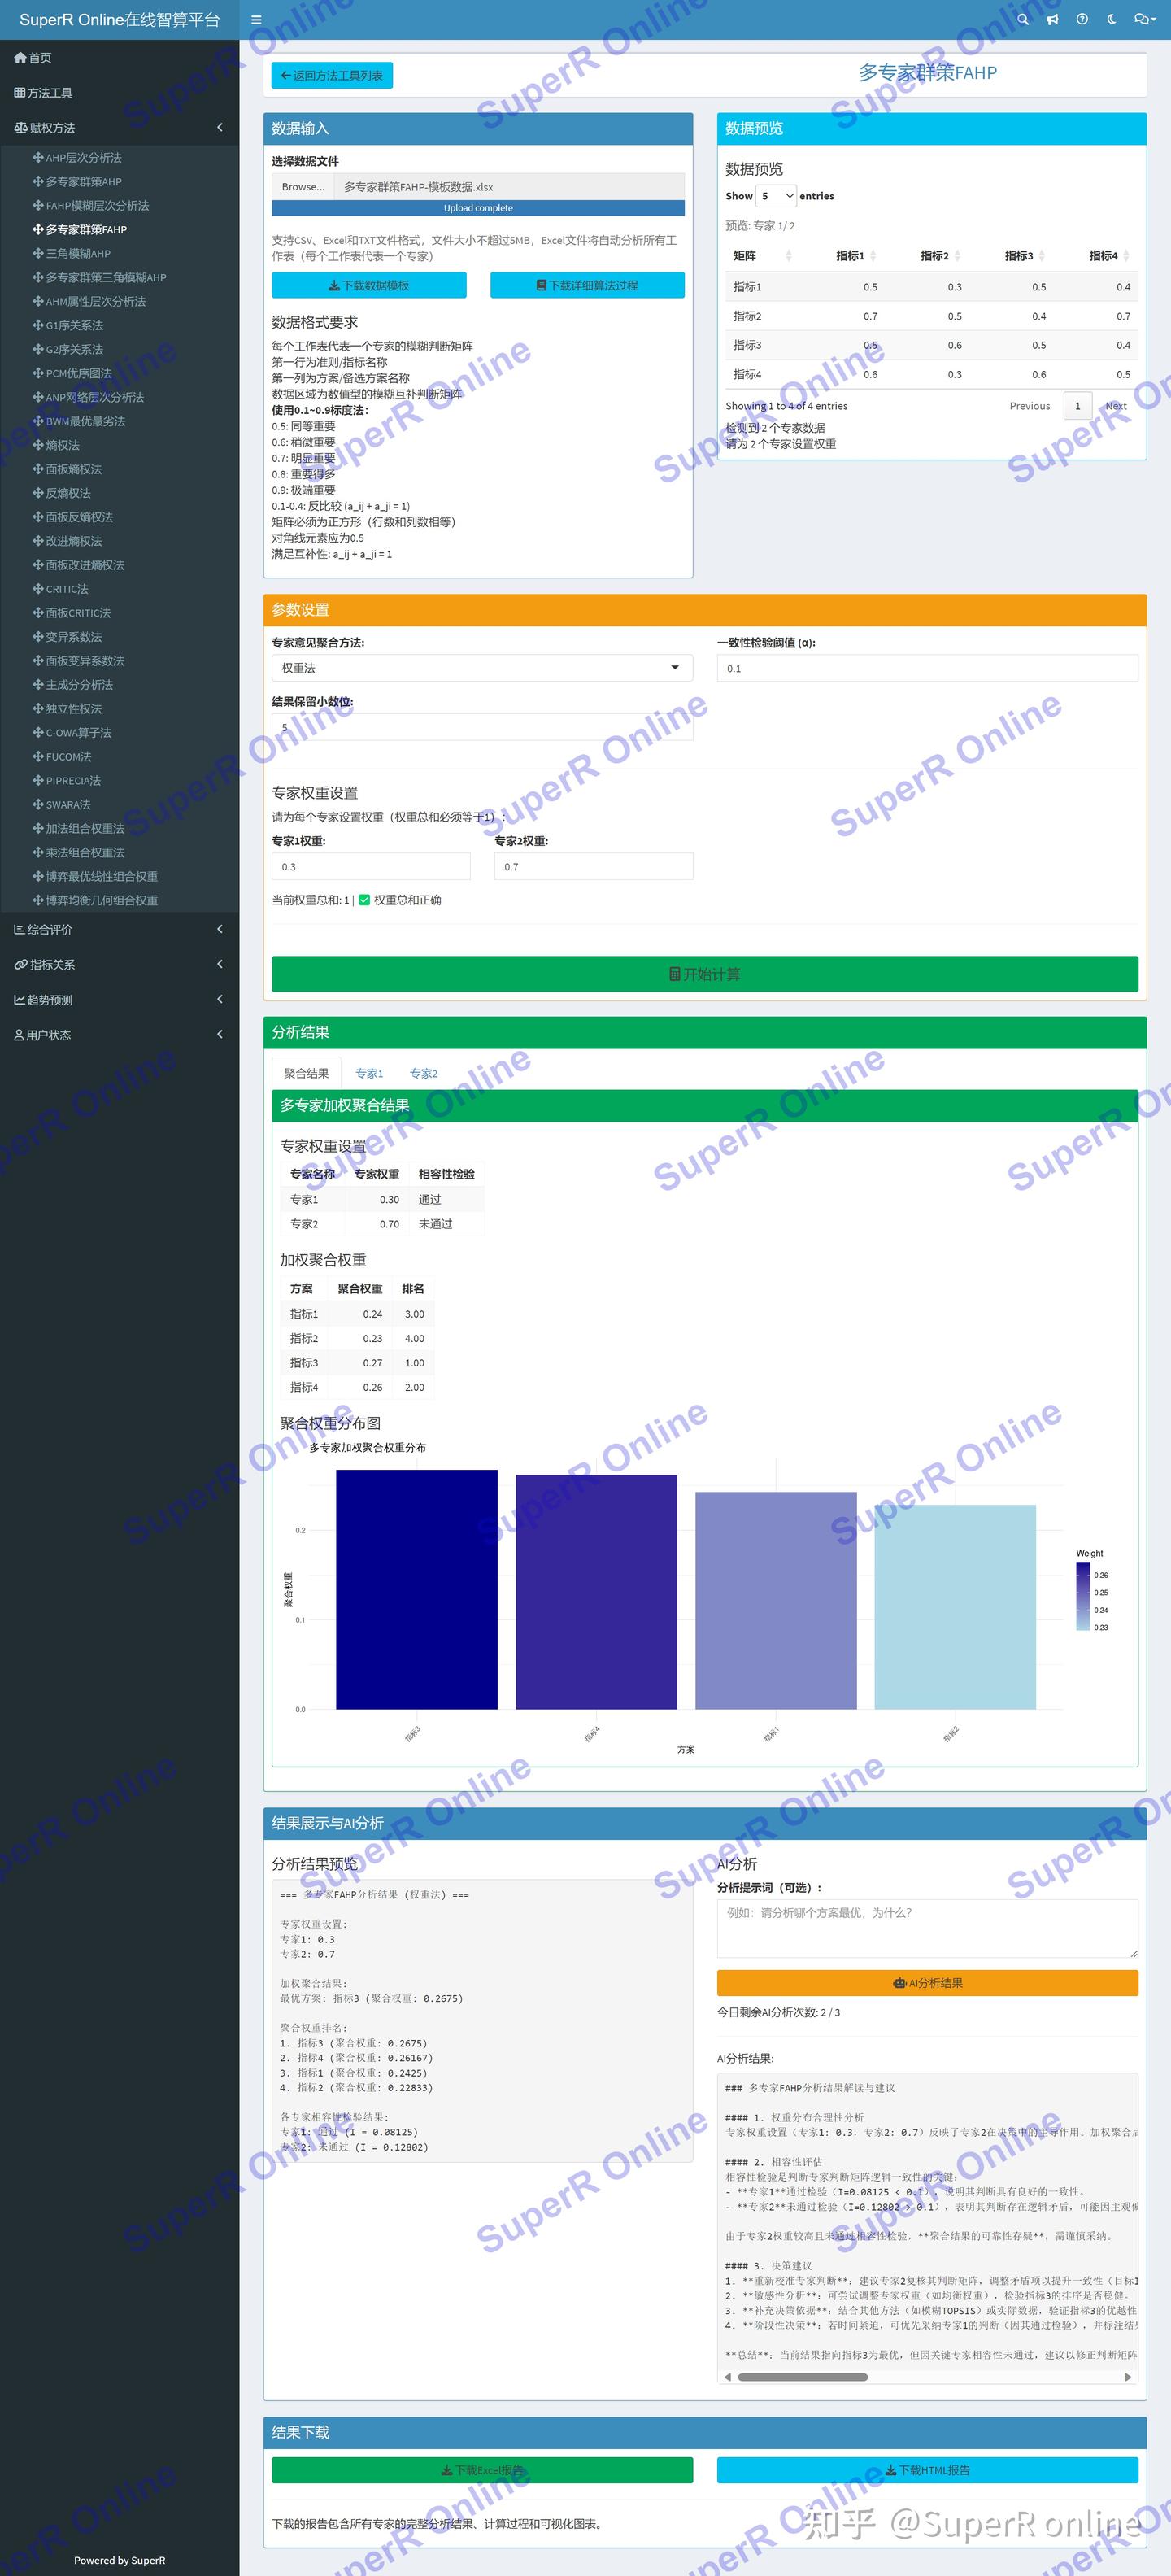Check the 权重总和正确 checkbox
This screenshot has height=2576, width=1171.
(x=364, y=900)
